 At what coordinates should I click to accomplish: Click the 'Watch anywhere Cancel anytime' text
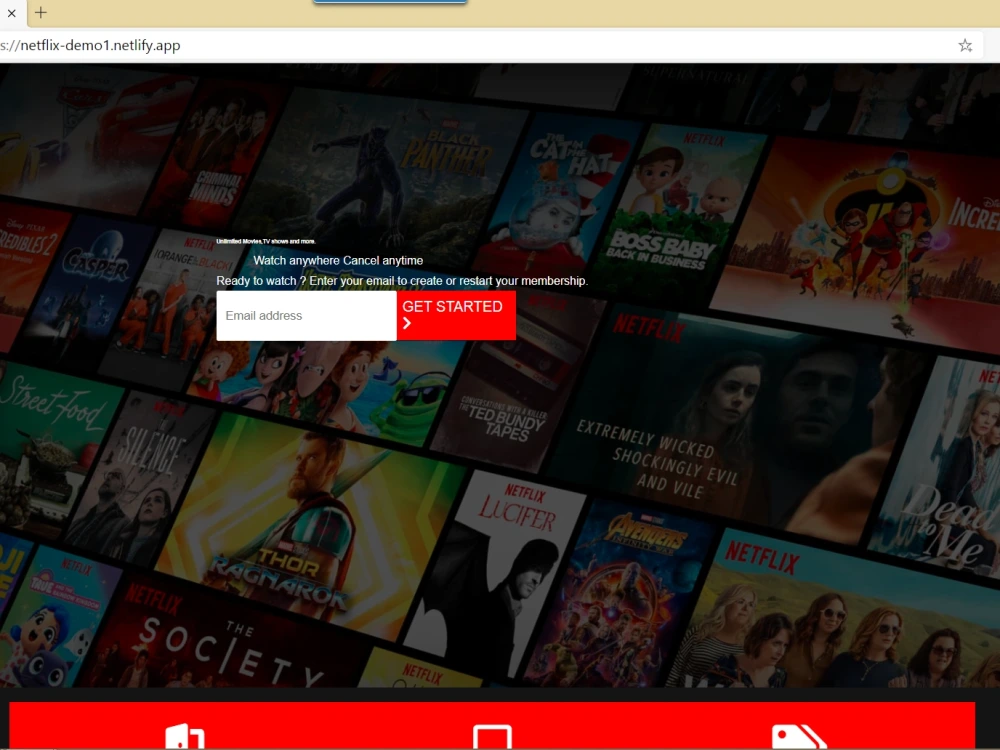point(338,260)
